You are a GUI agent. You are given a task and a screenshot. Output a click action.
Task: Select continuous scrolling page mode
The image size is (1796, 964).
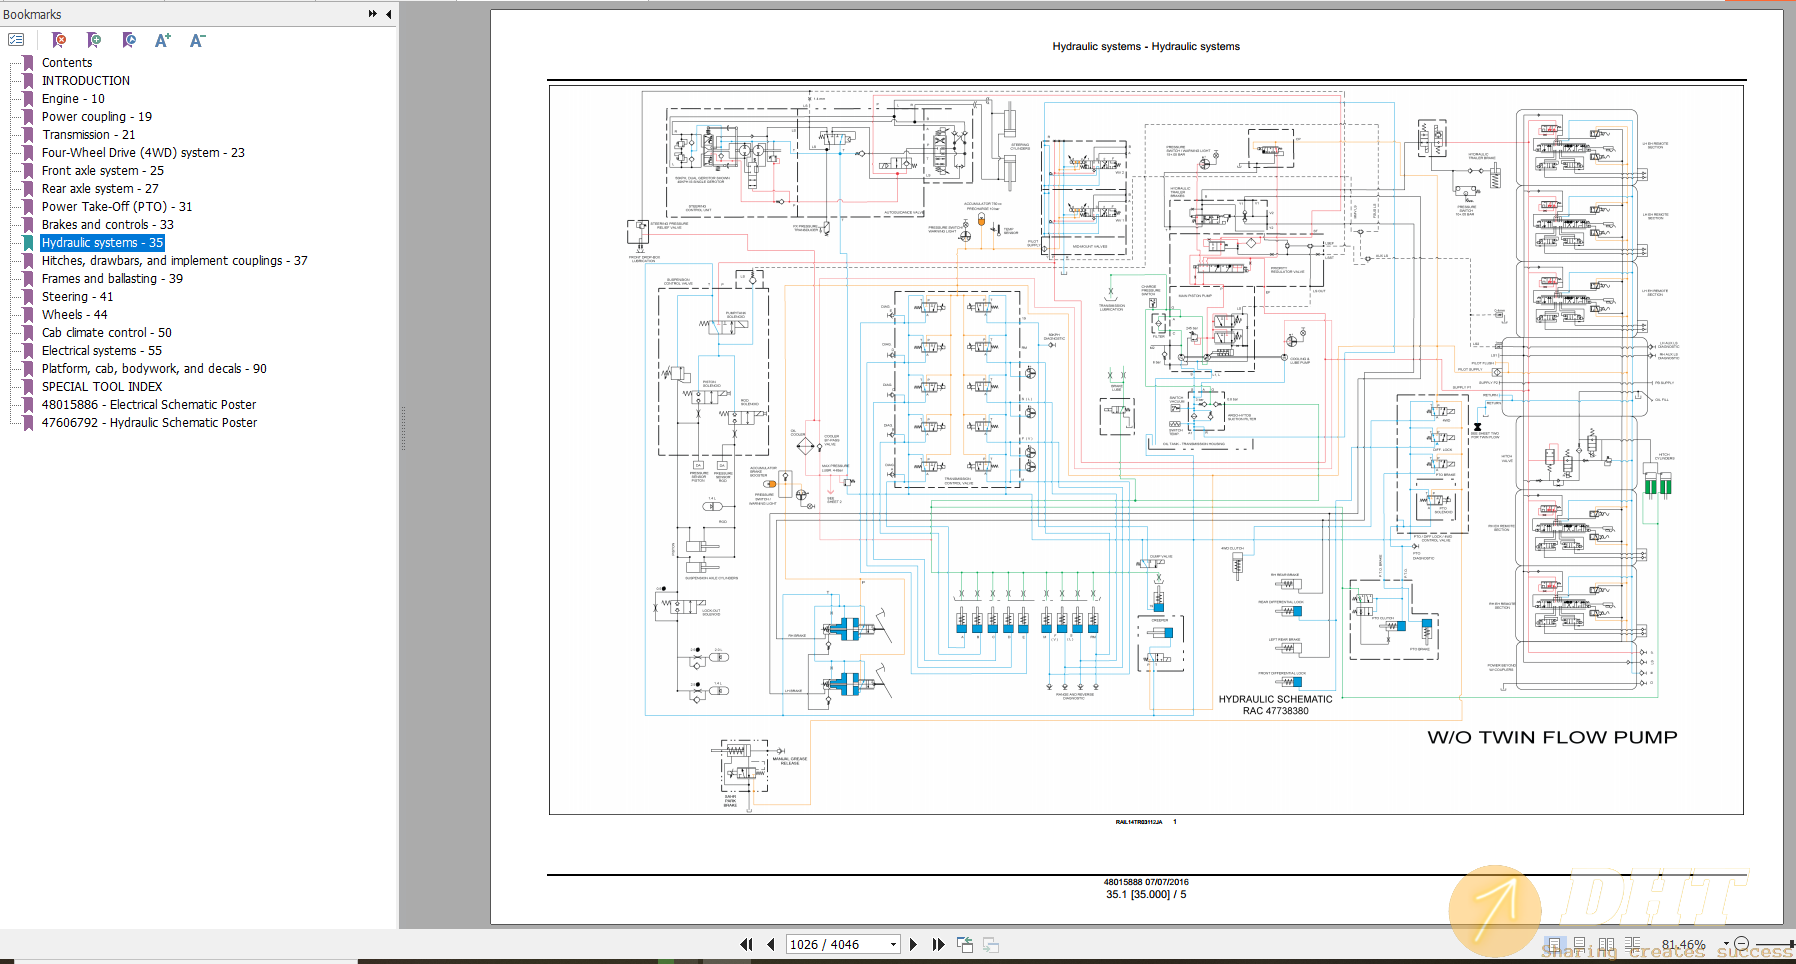pyautogui.click(x=1580, y=943)
